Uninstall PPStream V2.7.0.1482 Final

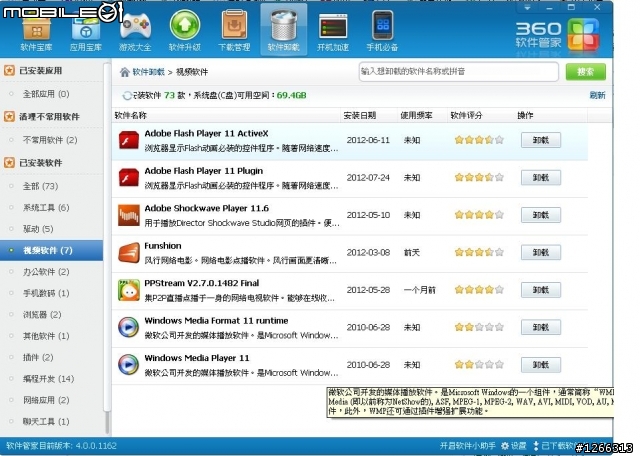tap(541, 290)
